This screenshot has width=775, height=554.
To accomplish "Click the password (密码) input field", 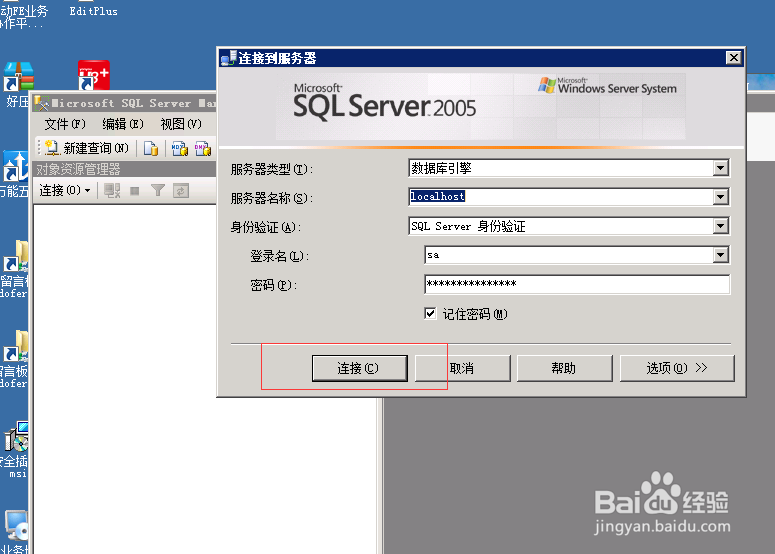I will 577,284.
